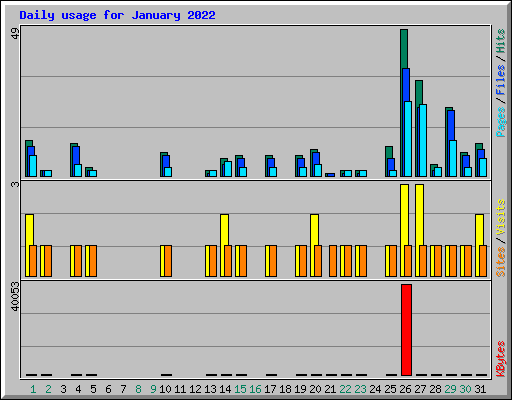The height and width of the screenshot is (400, 512).
Task: Click the "3" maximum value on visits axis
Action: (15, 184)
